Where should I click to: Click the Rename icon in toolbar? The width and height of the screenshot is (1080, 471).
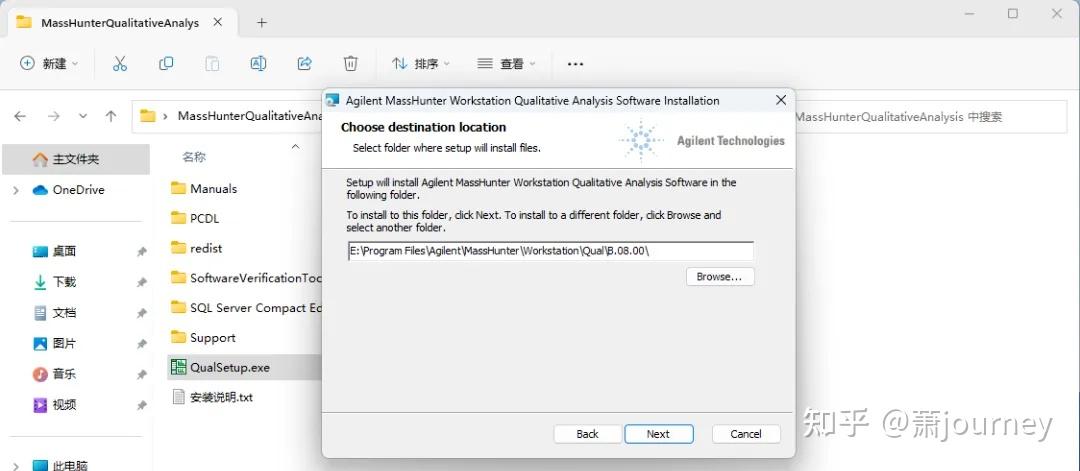coord(258,63)
